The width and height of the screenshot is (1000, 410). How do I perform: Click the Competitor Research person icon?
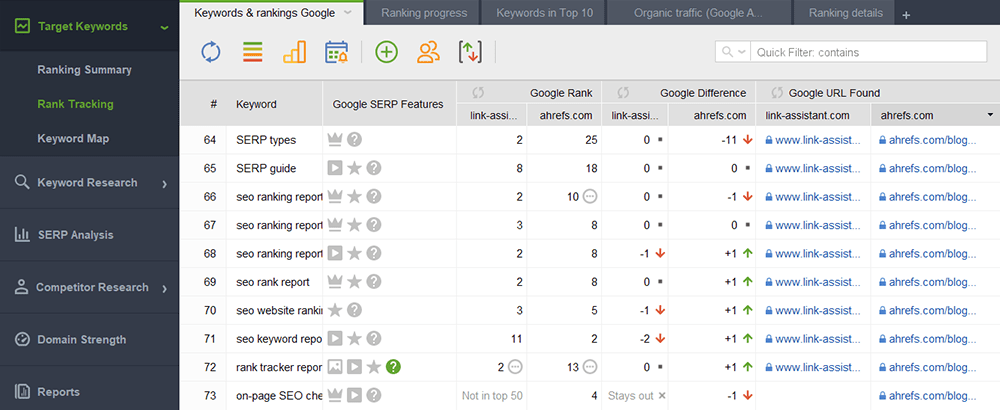22,287
